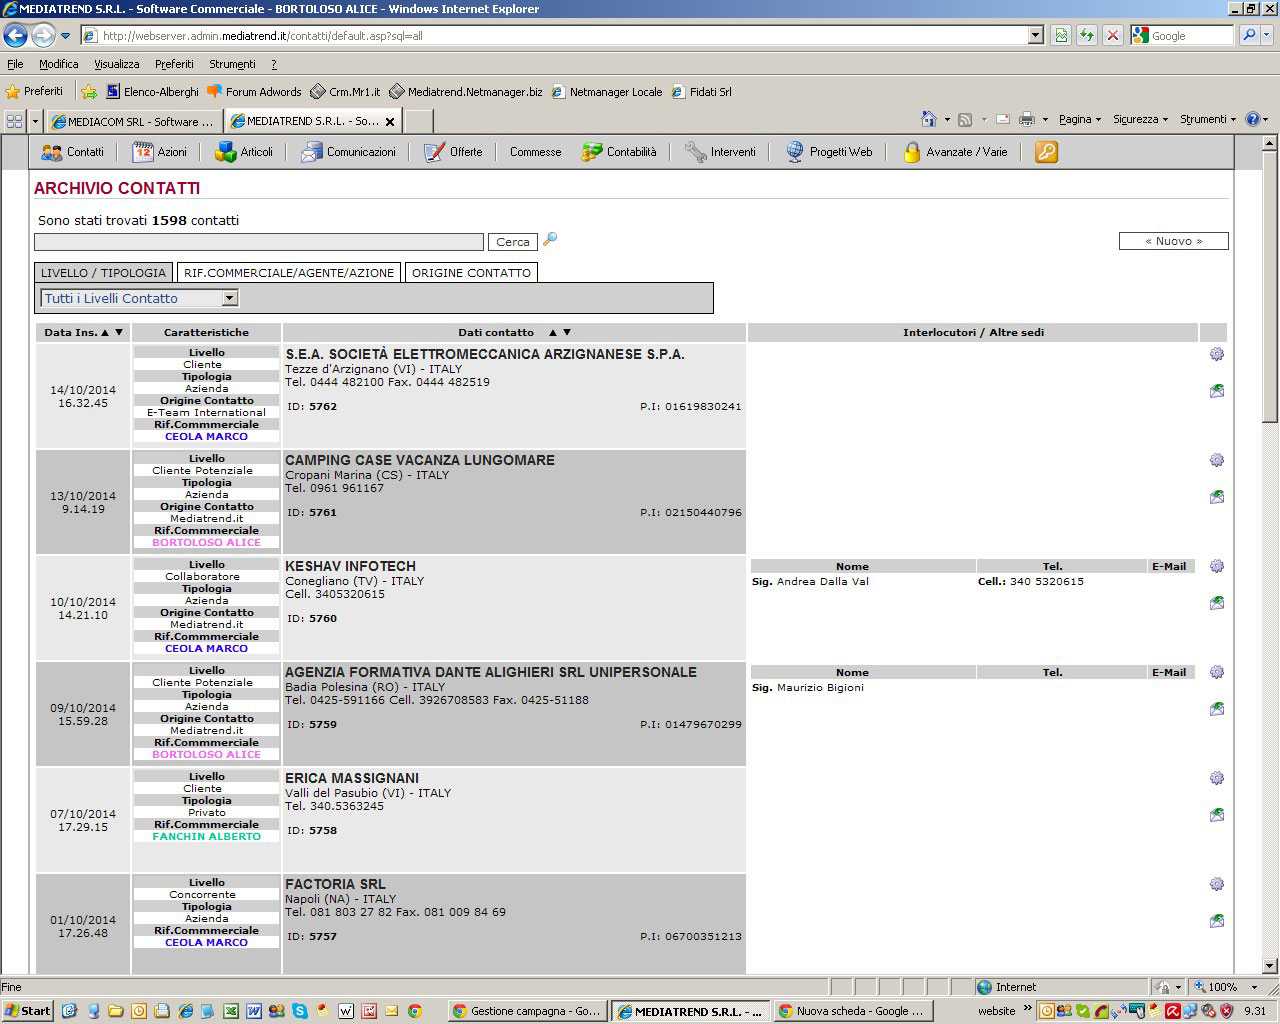Click the Windows Start button

[x=27, y=1011]
